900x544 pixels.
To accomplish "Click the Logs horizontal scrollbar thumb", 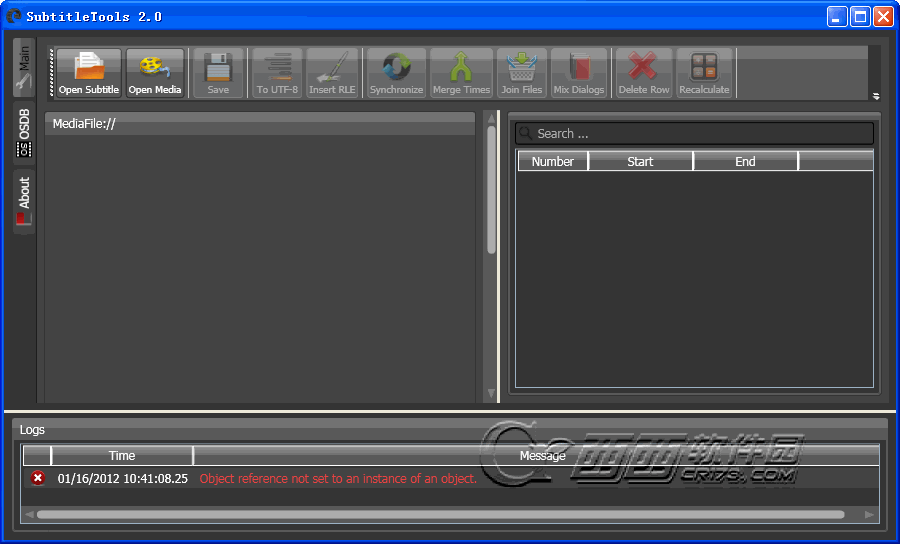I will coord(440,515).
